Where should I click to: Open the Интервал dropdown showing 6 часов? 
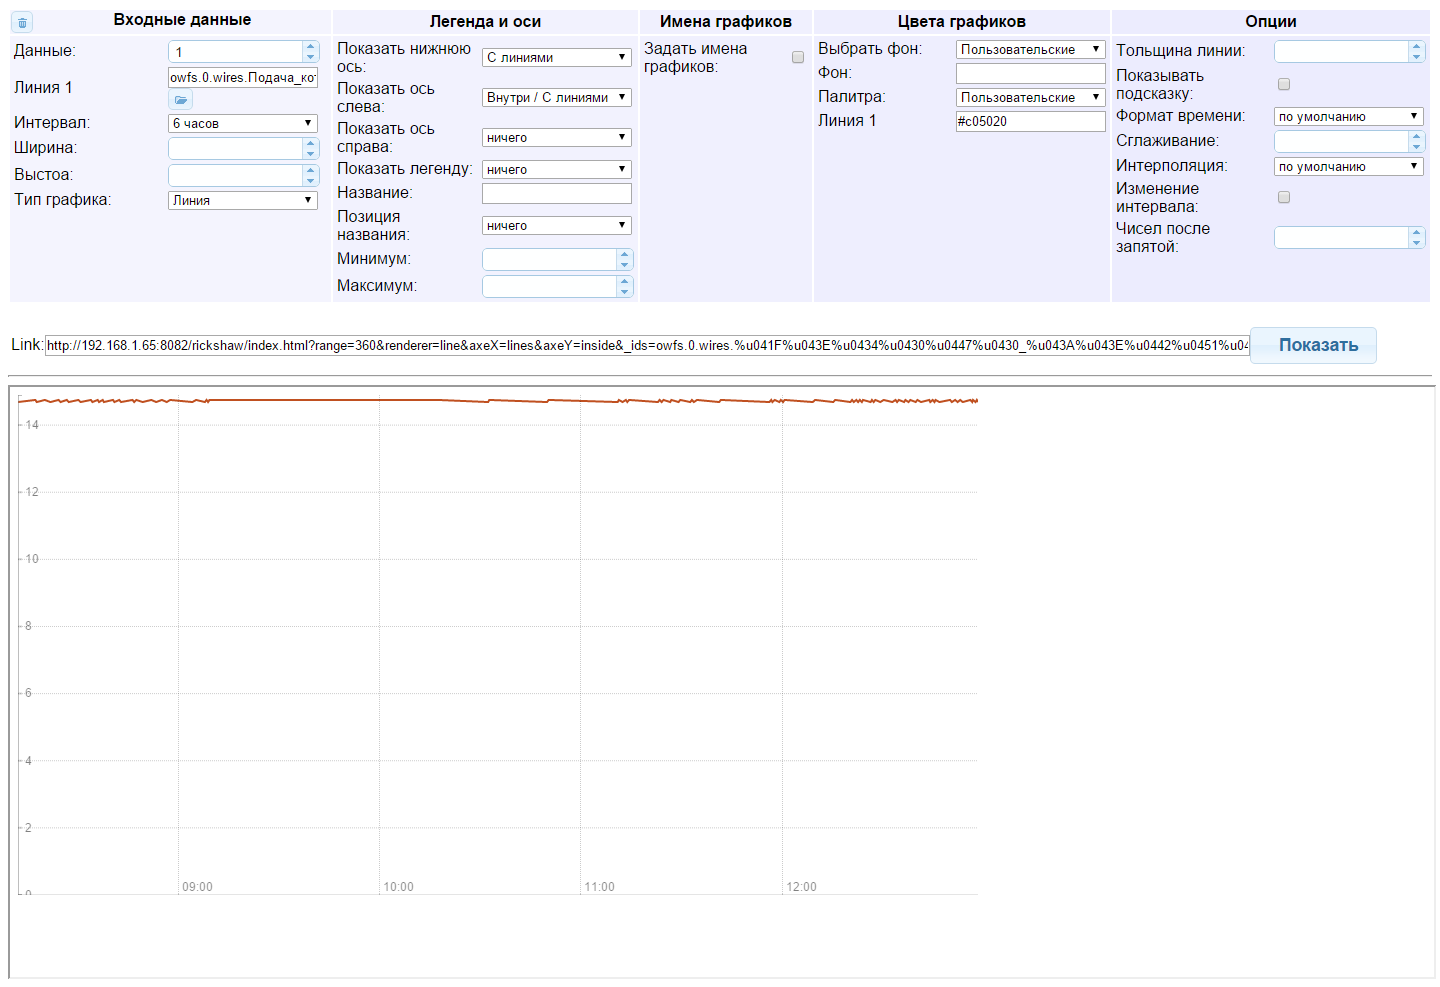[243, 123]
